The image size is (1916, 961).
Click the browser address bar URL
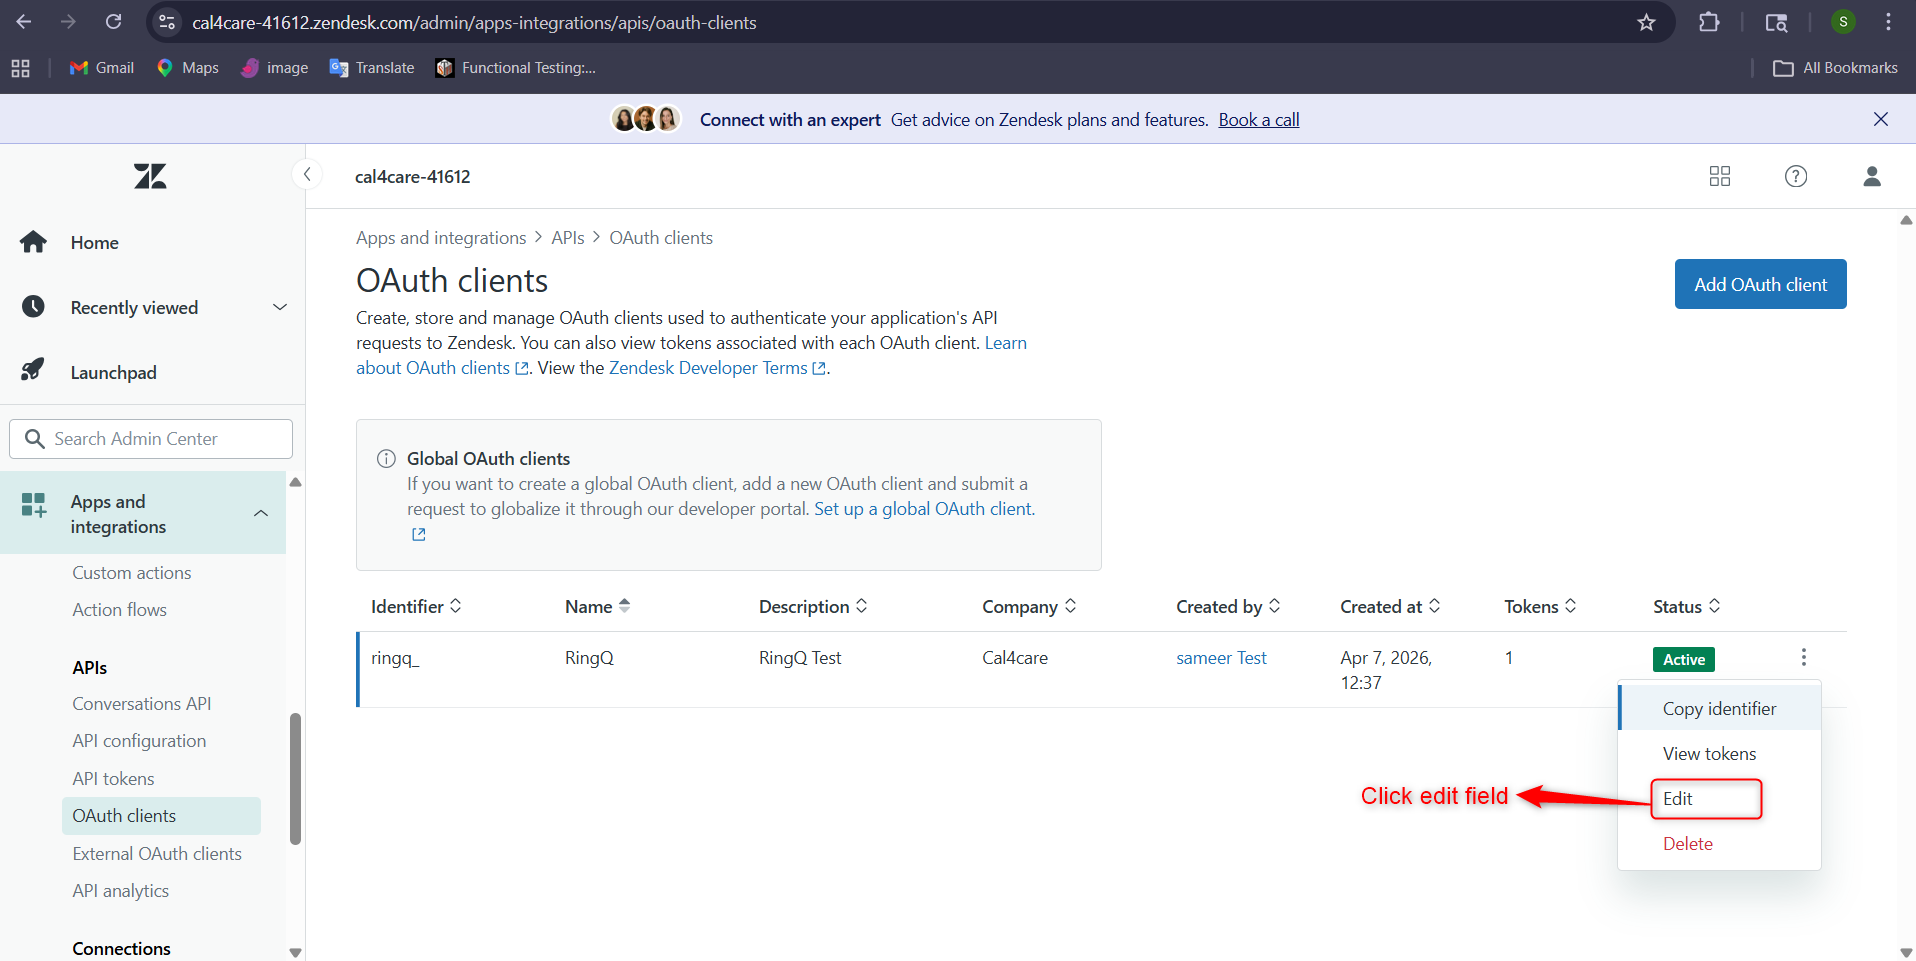[x=474, y=22]
